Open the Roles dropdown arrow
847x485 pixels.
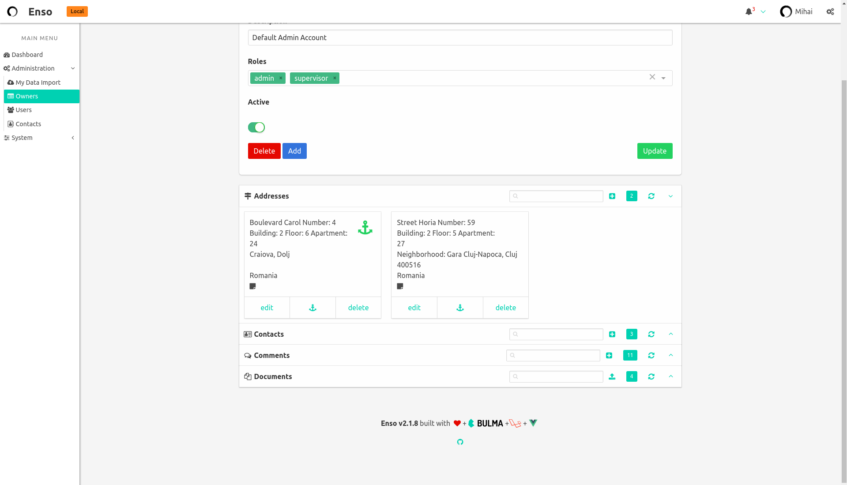pyautogui.click(x=663, y=78)
